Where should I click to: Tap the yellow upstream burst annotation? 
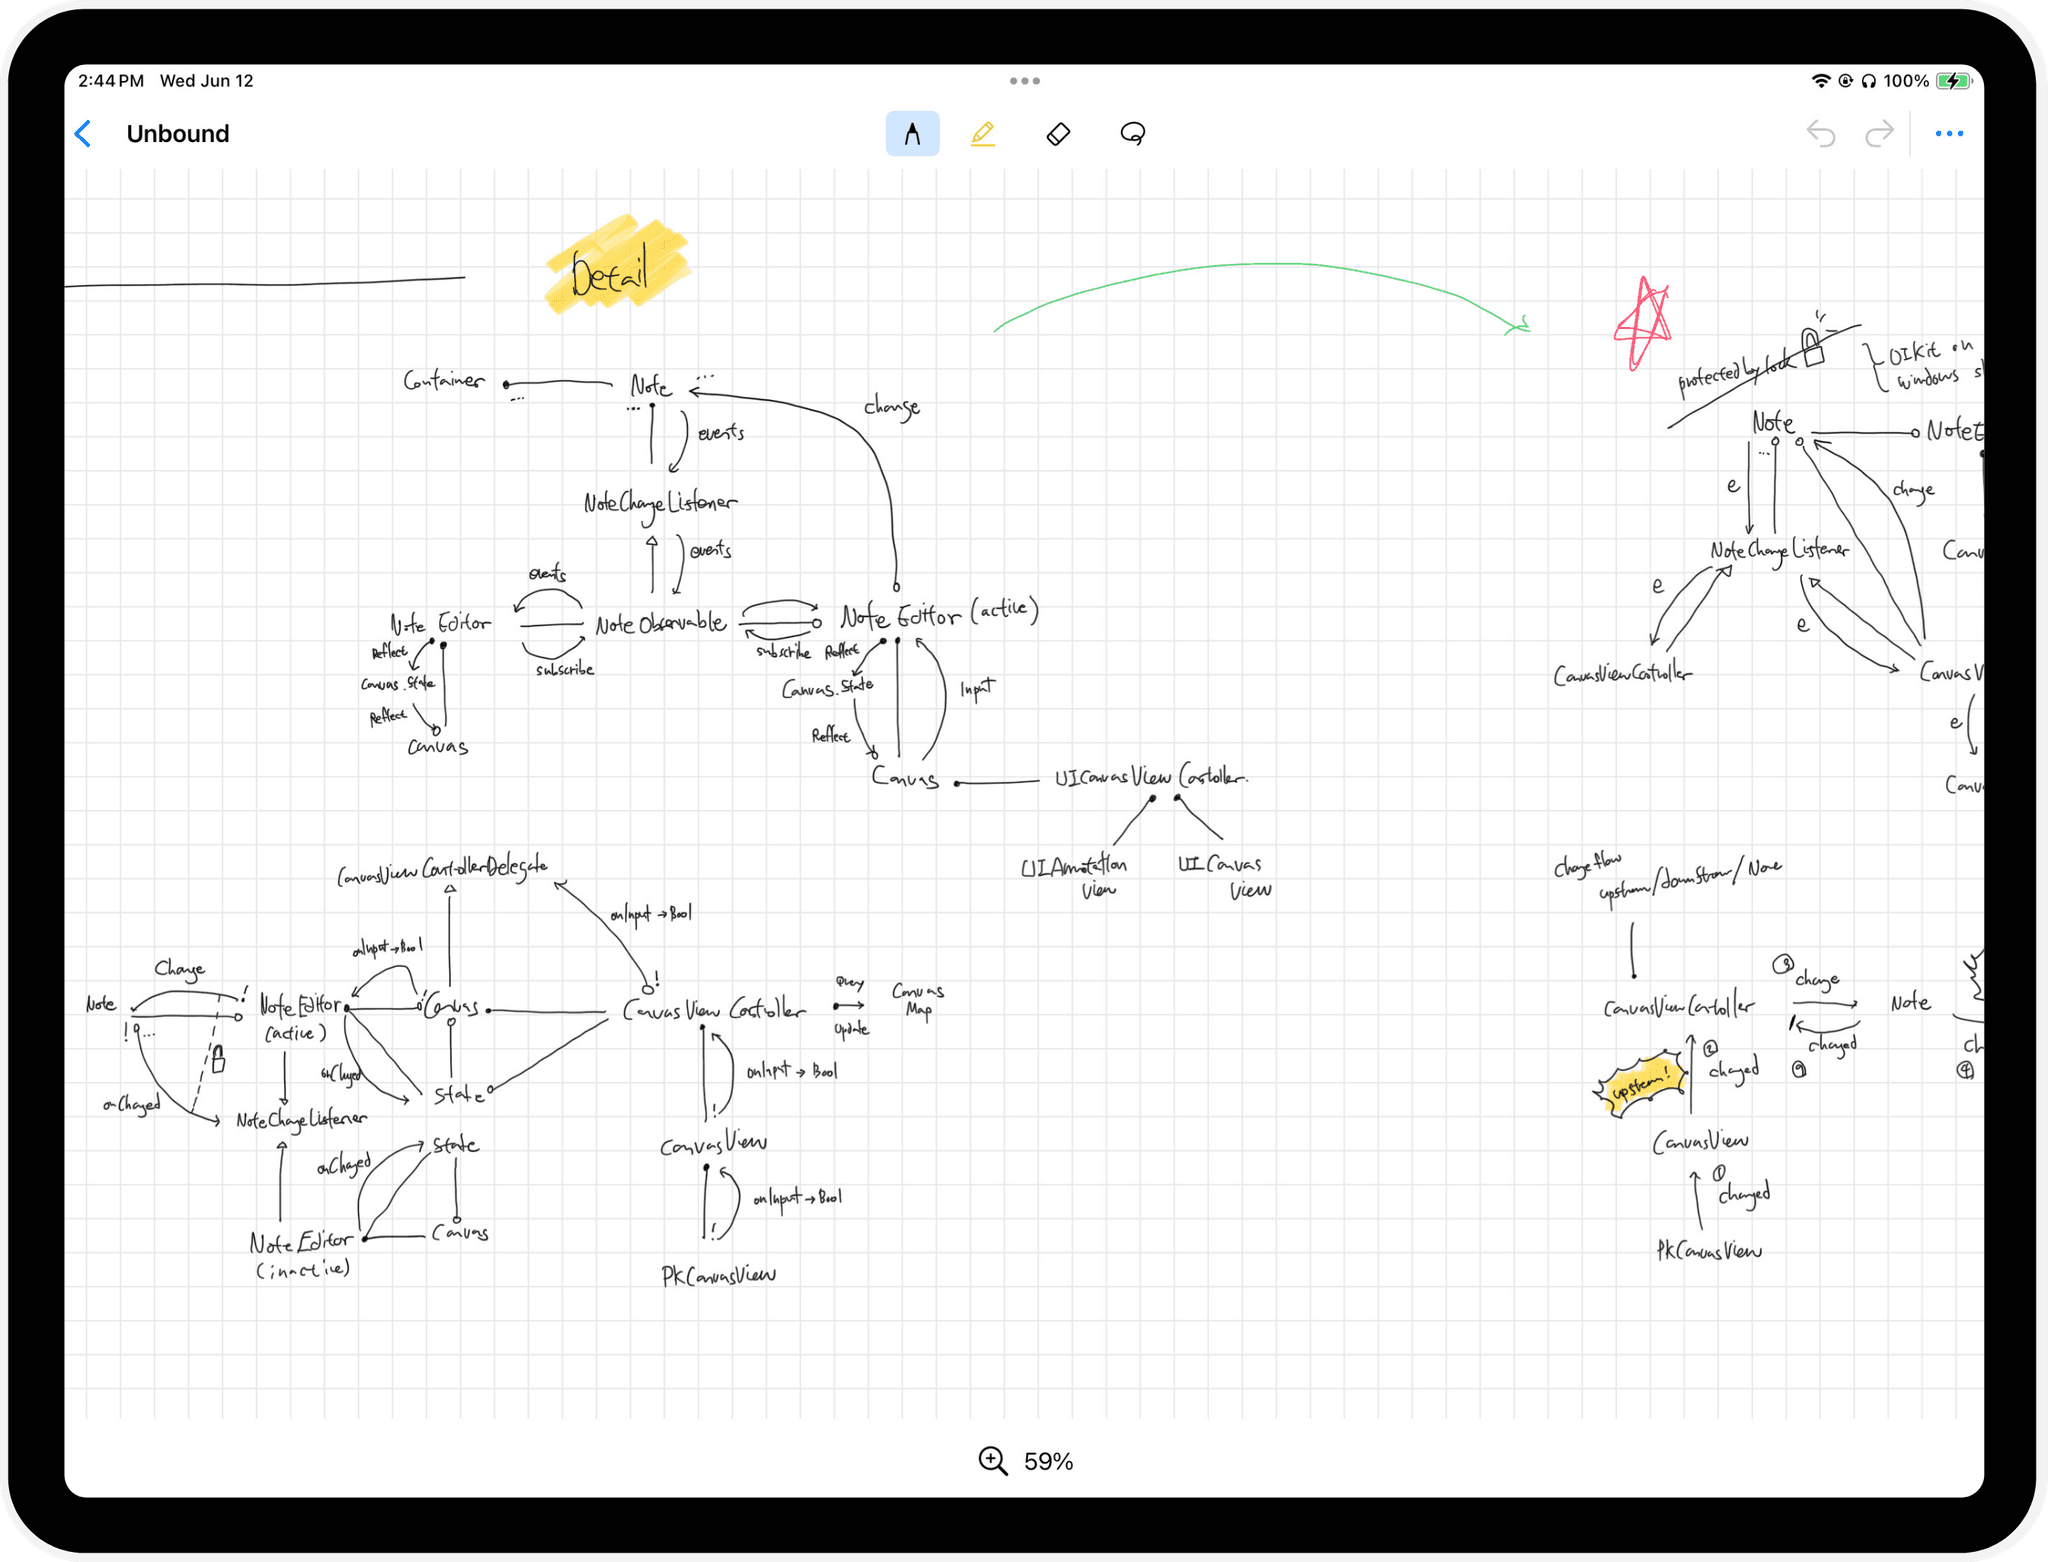1640,1084
